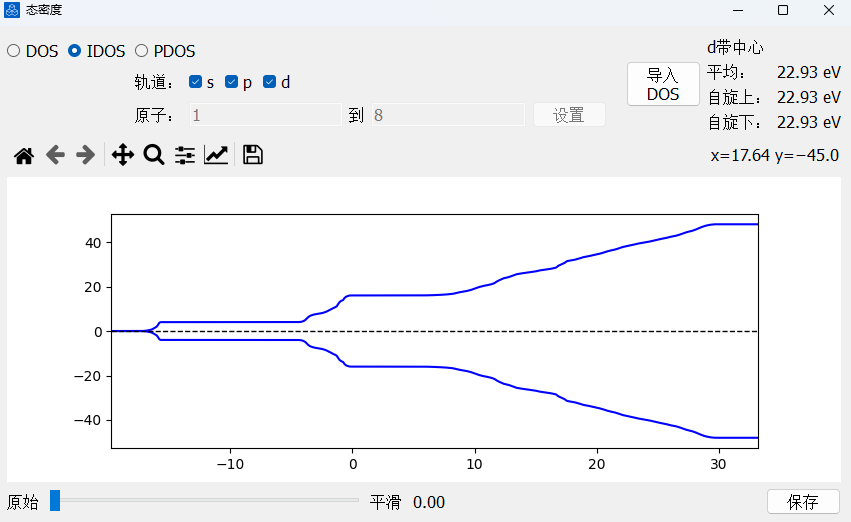
Task: Click the forward arrow to next view
Action: [86, 155]
